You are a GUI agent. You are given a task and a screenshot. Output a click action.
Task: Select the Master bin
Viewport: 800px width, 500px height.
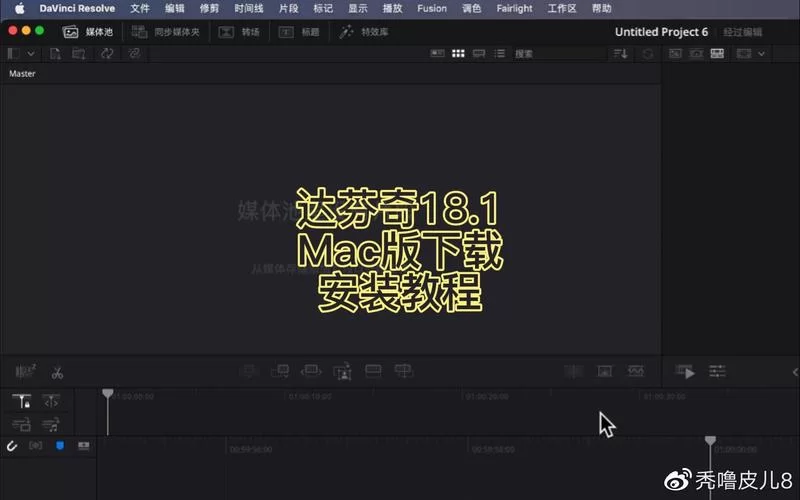[x=22, y=73]
